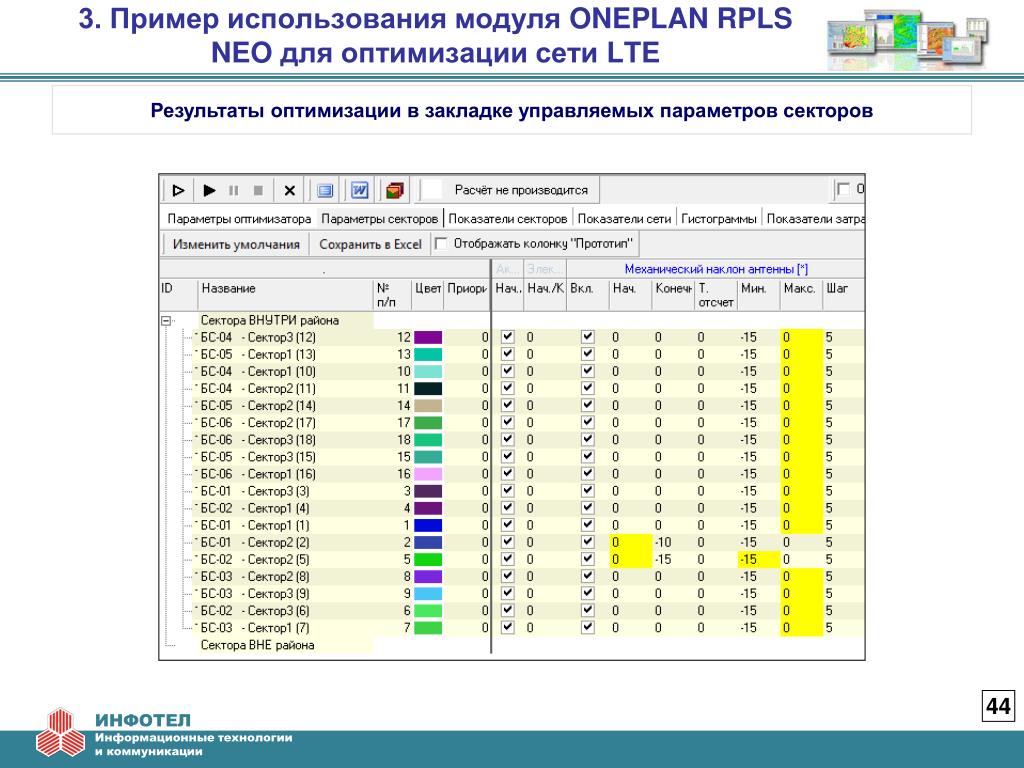Click the purple color swatch of БС-04 Сектор3 (12)
The width and height of the screenshot is (1024, 768).
(428, 338)
